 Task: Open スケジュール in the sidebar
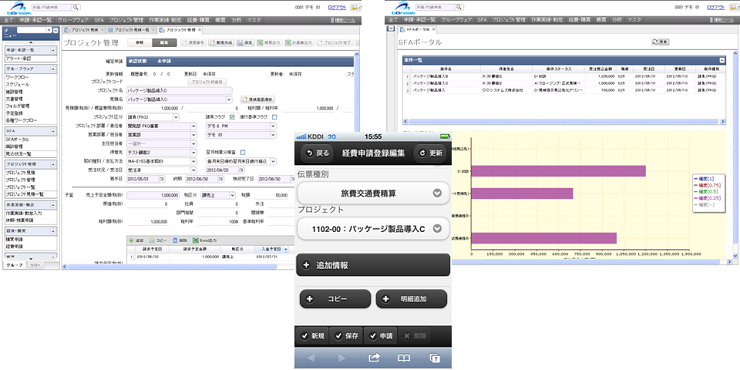coord(17,84)
